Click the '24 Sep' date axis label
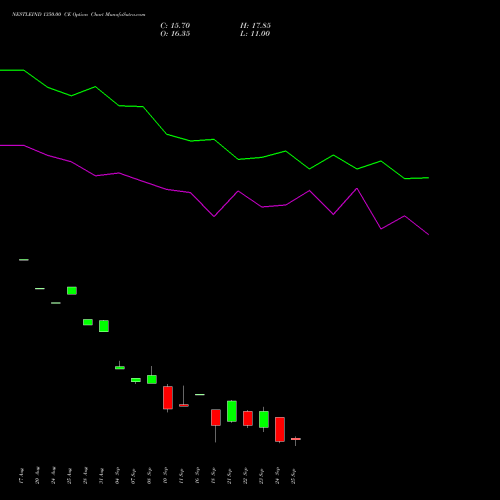The image size is (500, 500). click(x=278, y=476)
